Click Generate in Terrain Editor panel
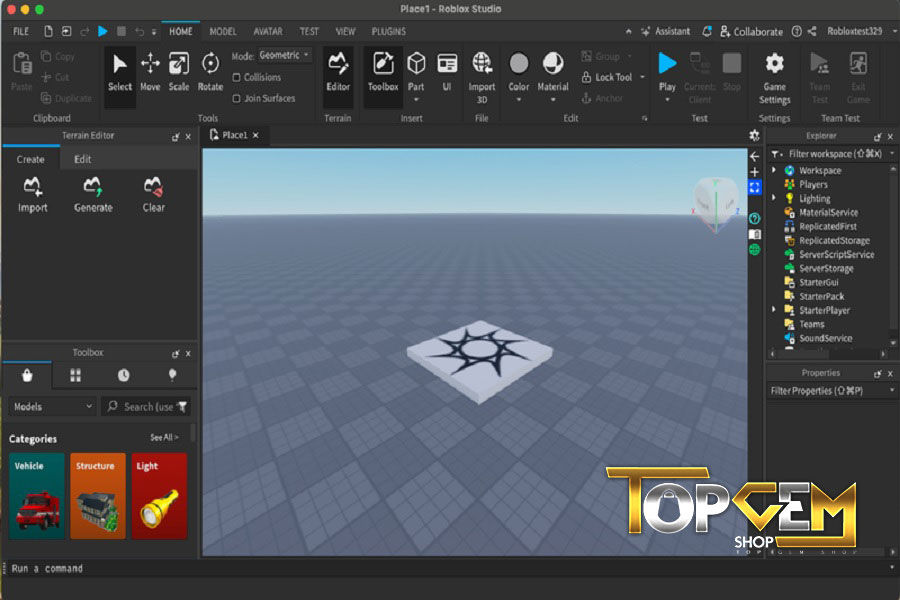The height and width of the screenshot is (600, 900). click(x=93, y=194)
